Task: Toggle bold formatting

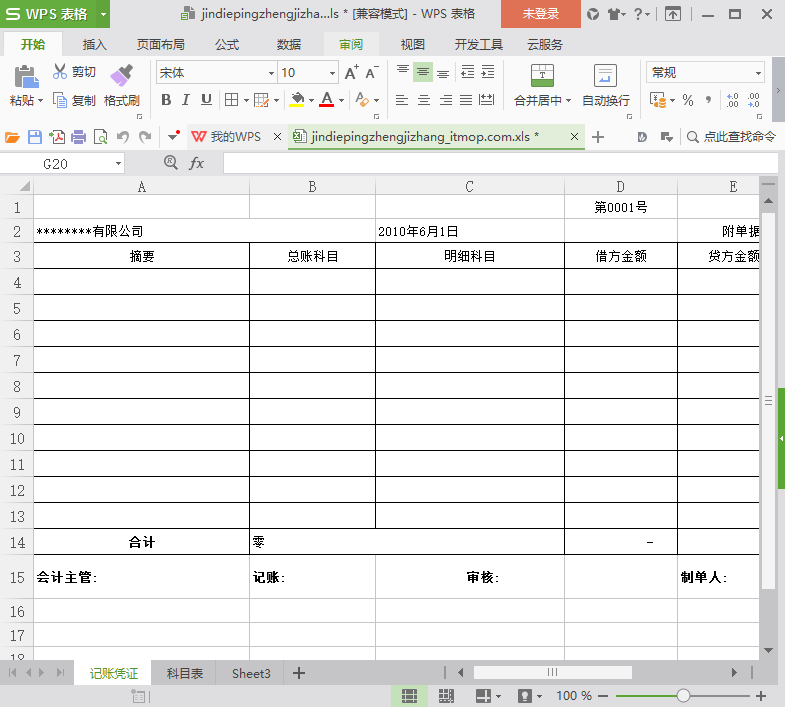Action: tap(166, 100)
